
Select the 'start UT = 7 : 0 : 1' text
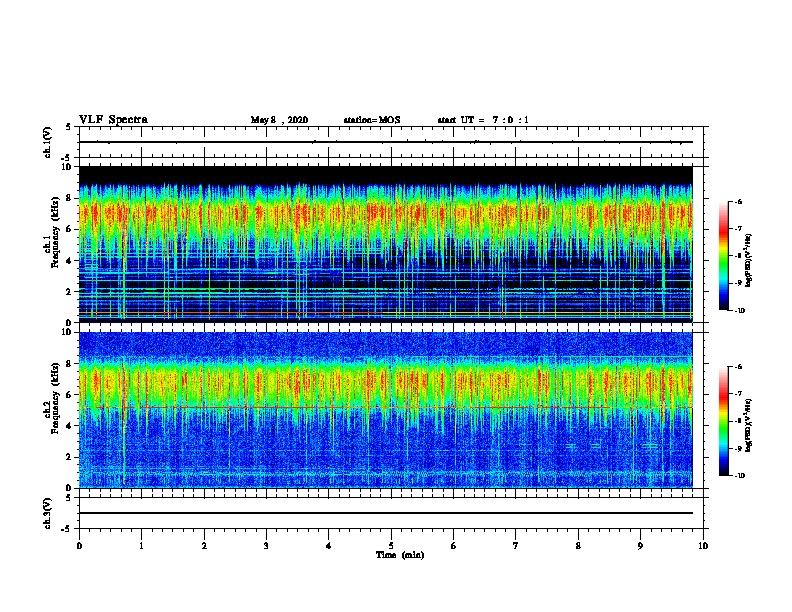(483, 120)
